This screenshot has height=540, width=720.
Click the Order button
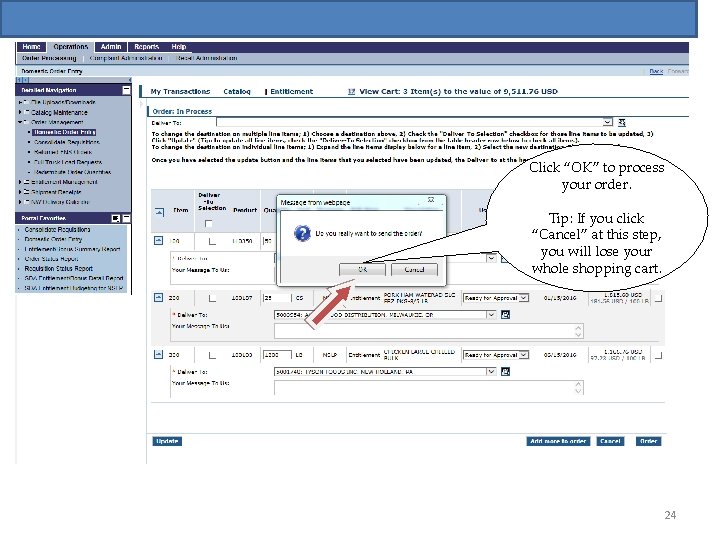(x=648, y=441)
